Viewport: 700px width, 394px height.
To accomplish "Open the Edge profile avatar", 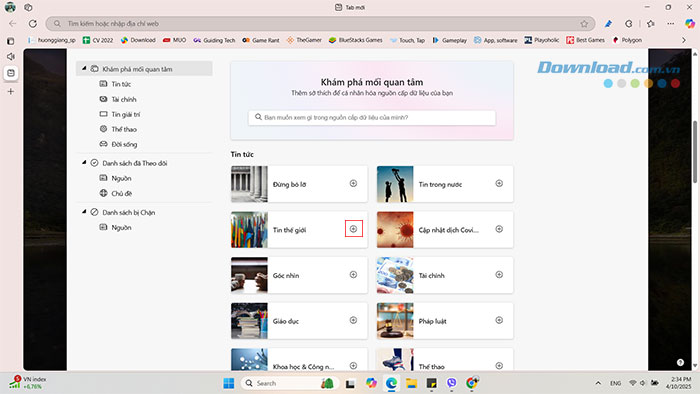I will coord(10,7).
